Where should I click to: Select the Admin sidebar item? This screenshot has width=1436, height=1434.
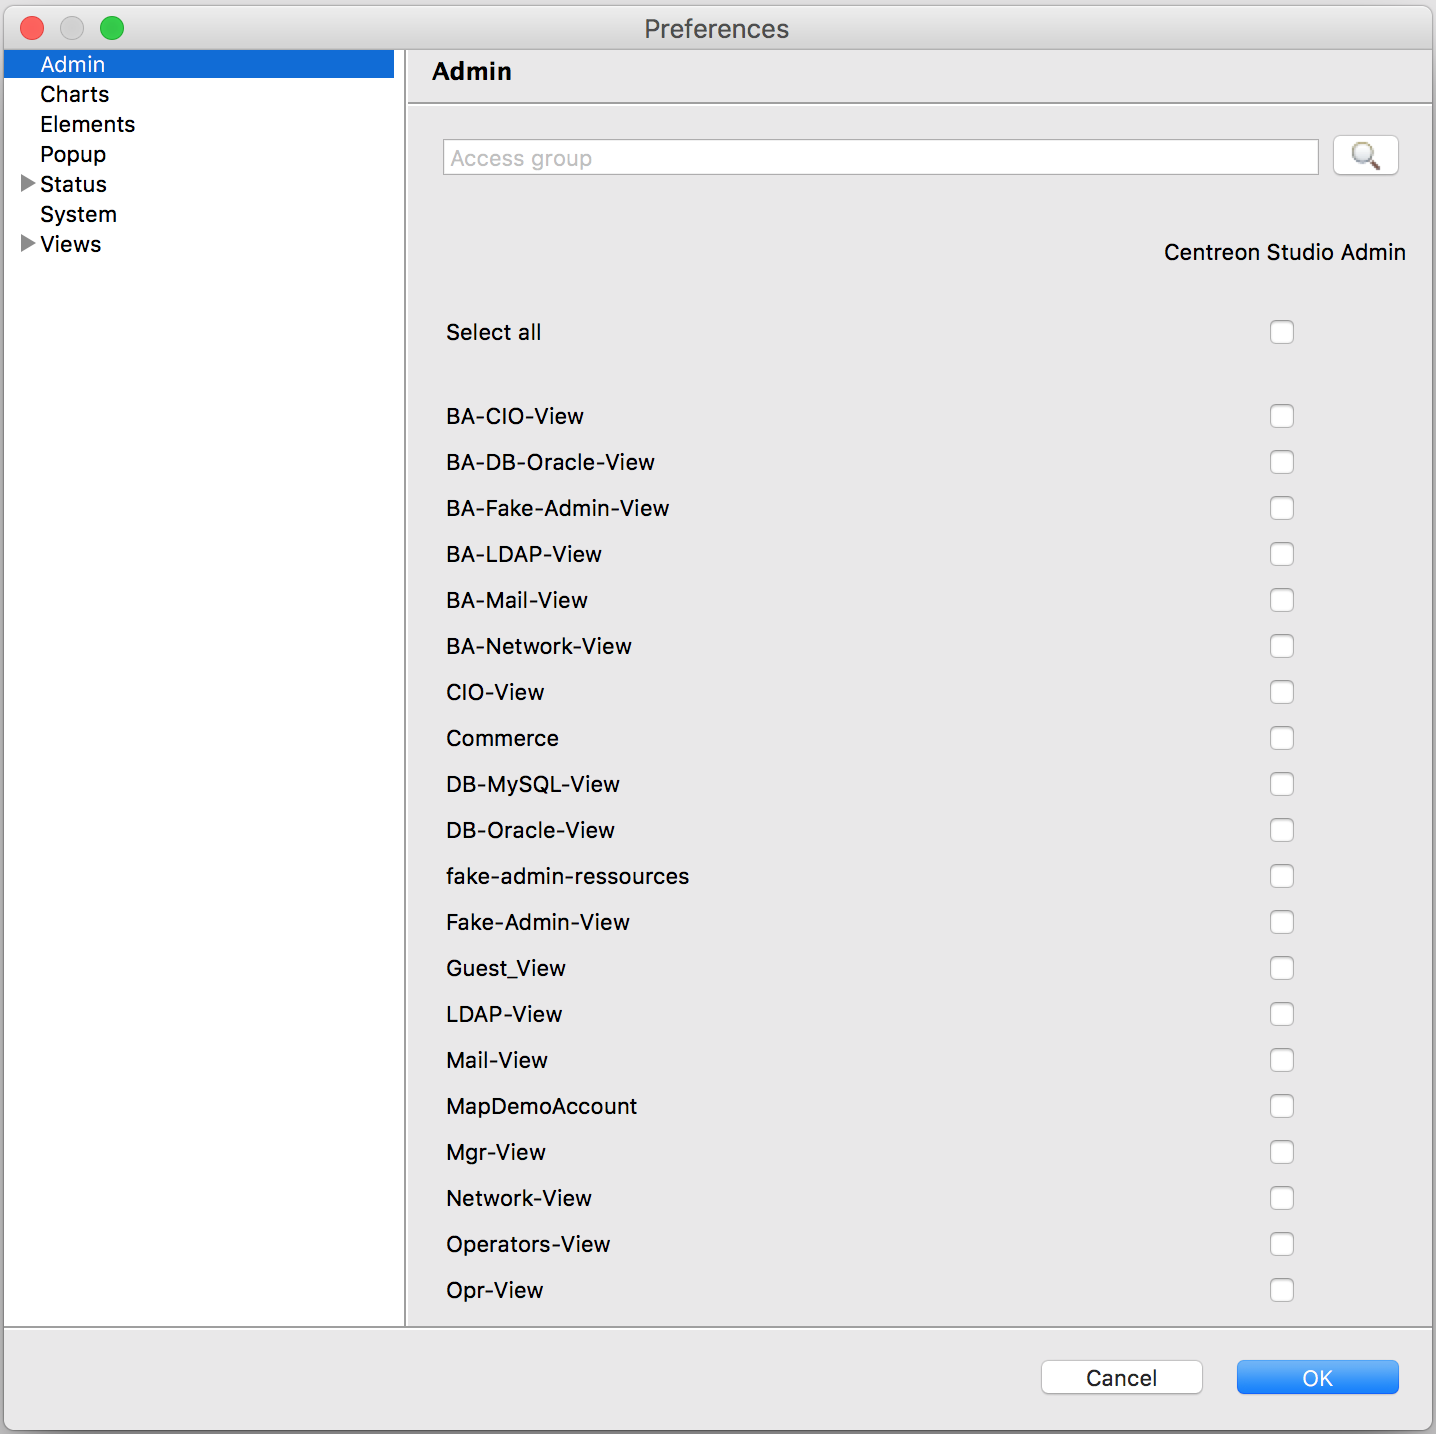point(73,64)
